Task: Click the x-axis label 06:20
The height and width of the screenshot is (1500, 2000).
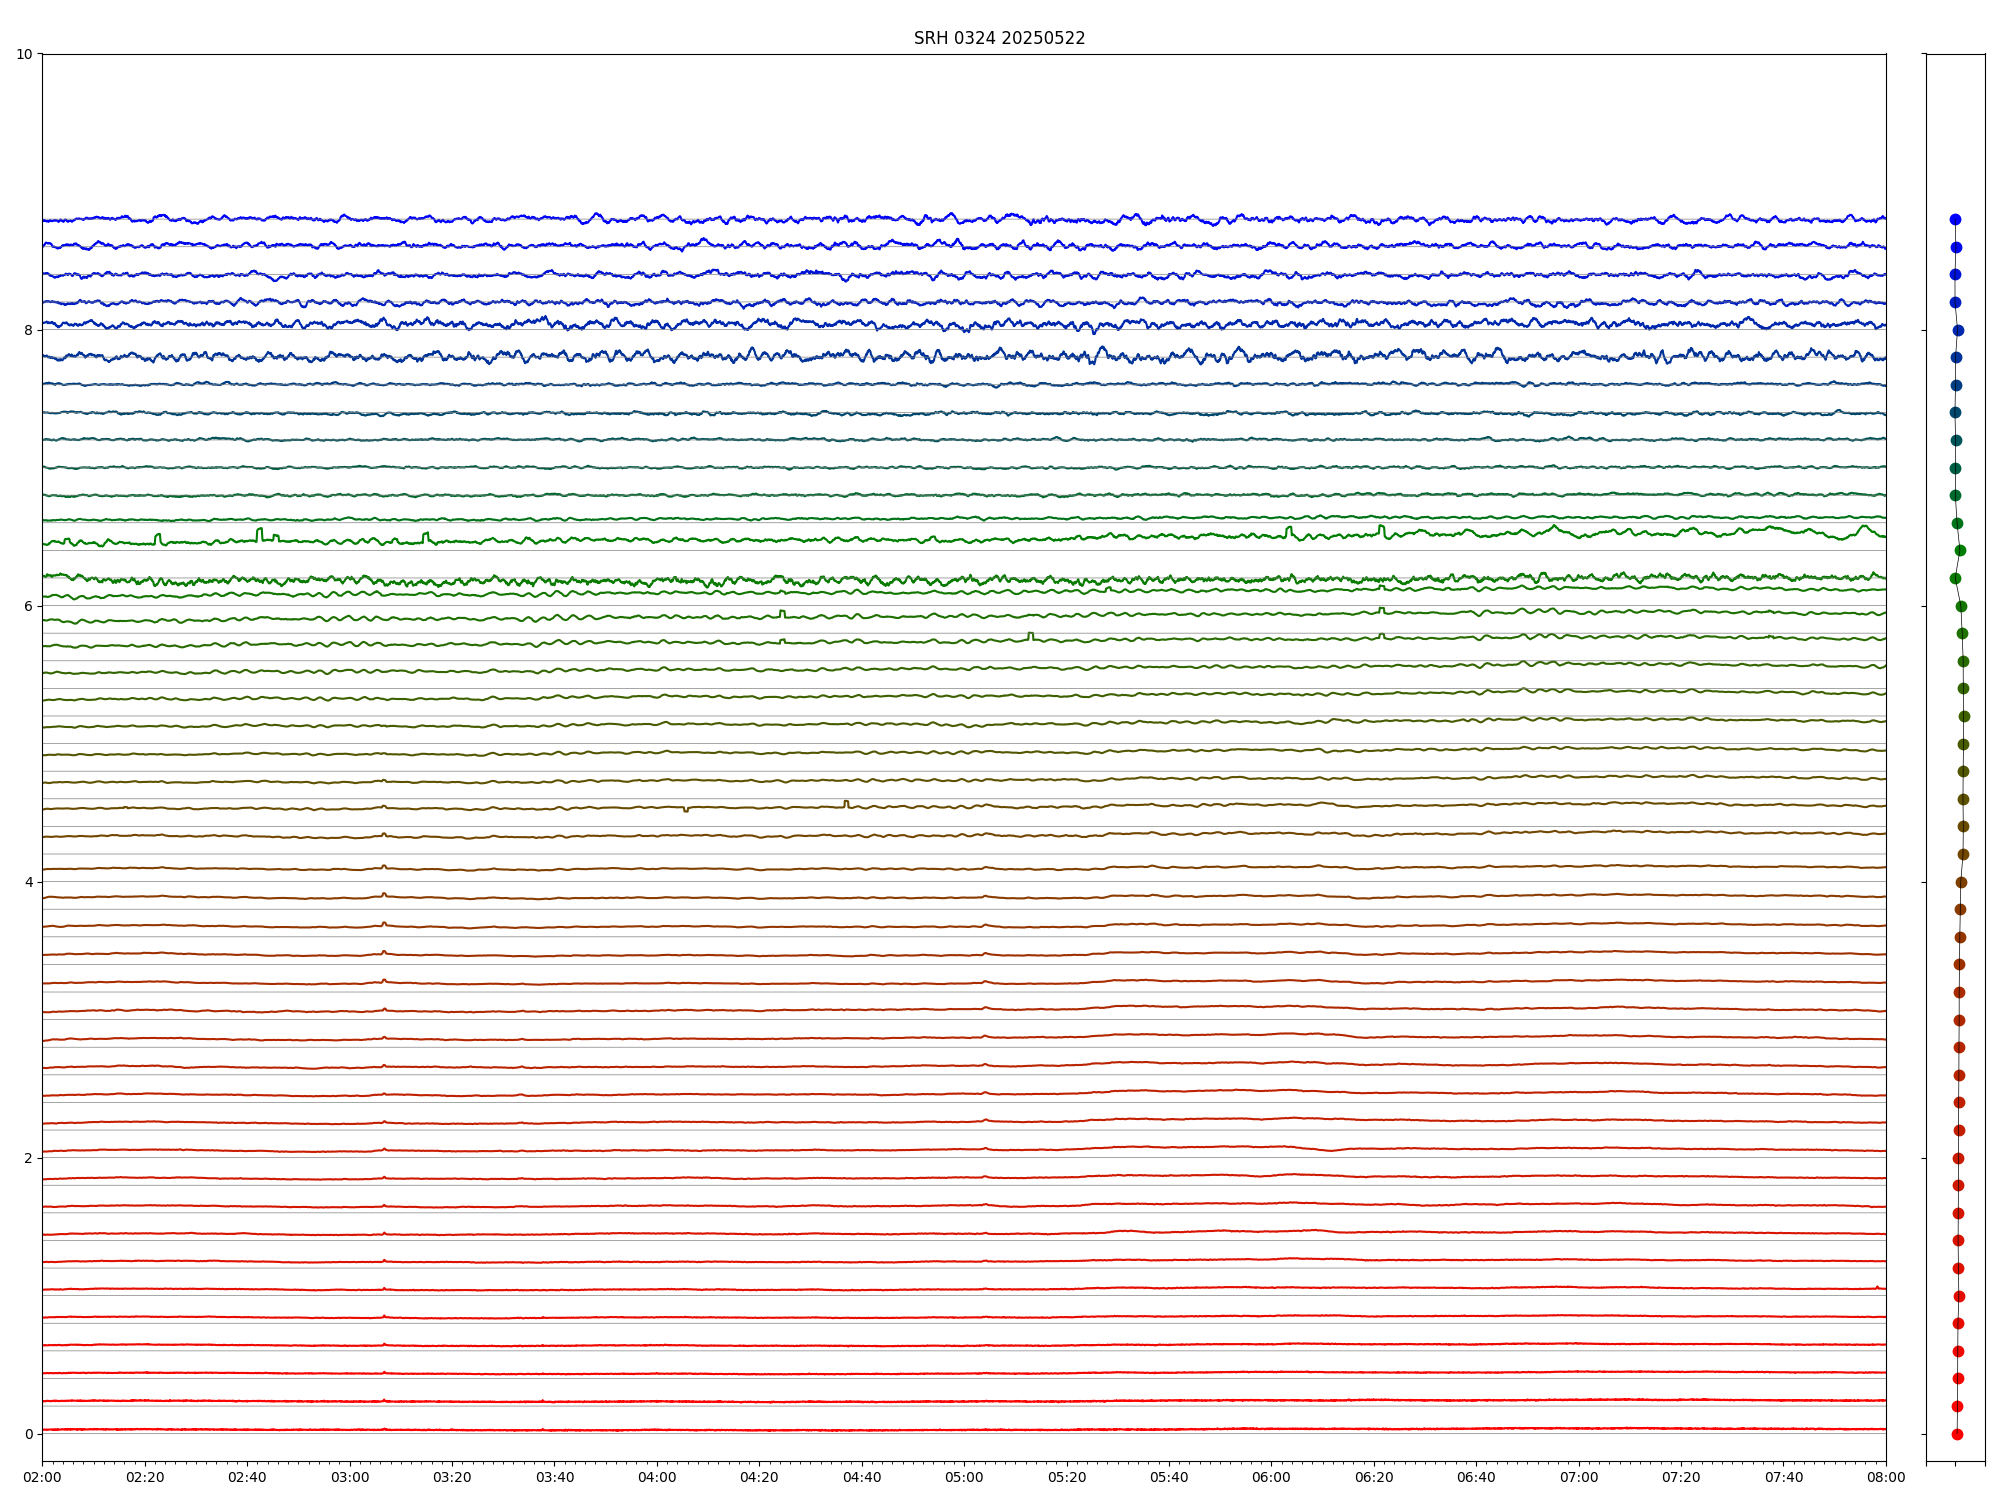Action: pos(1374,1477)
